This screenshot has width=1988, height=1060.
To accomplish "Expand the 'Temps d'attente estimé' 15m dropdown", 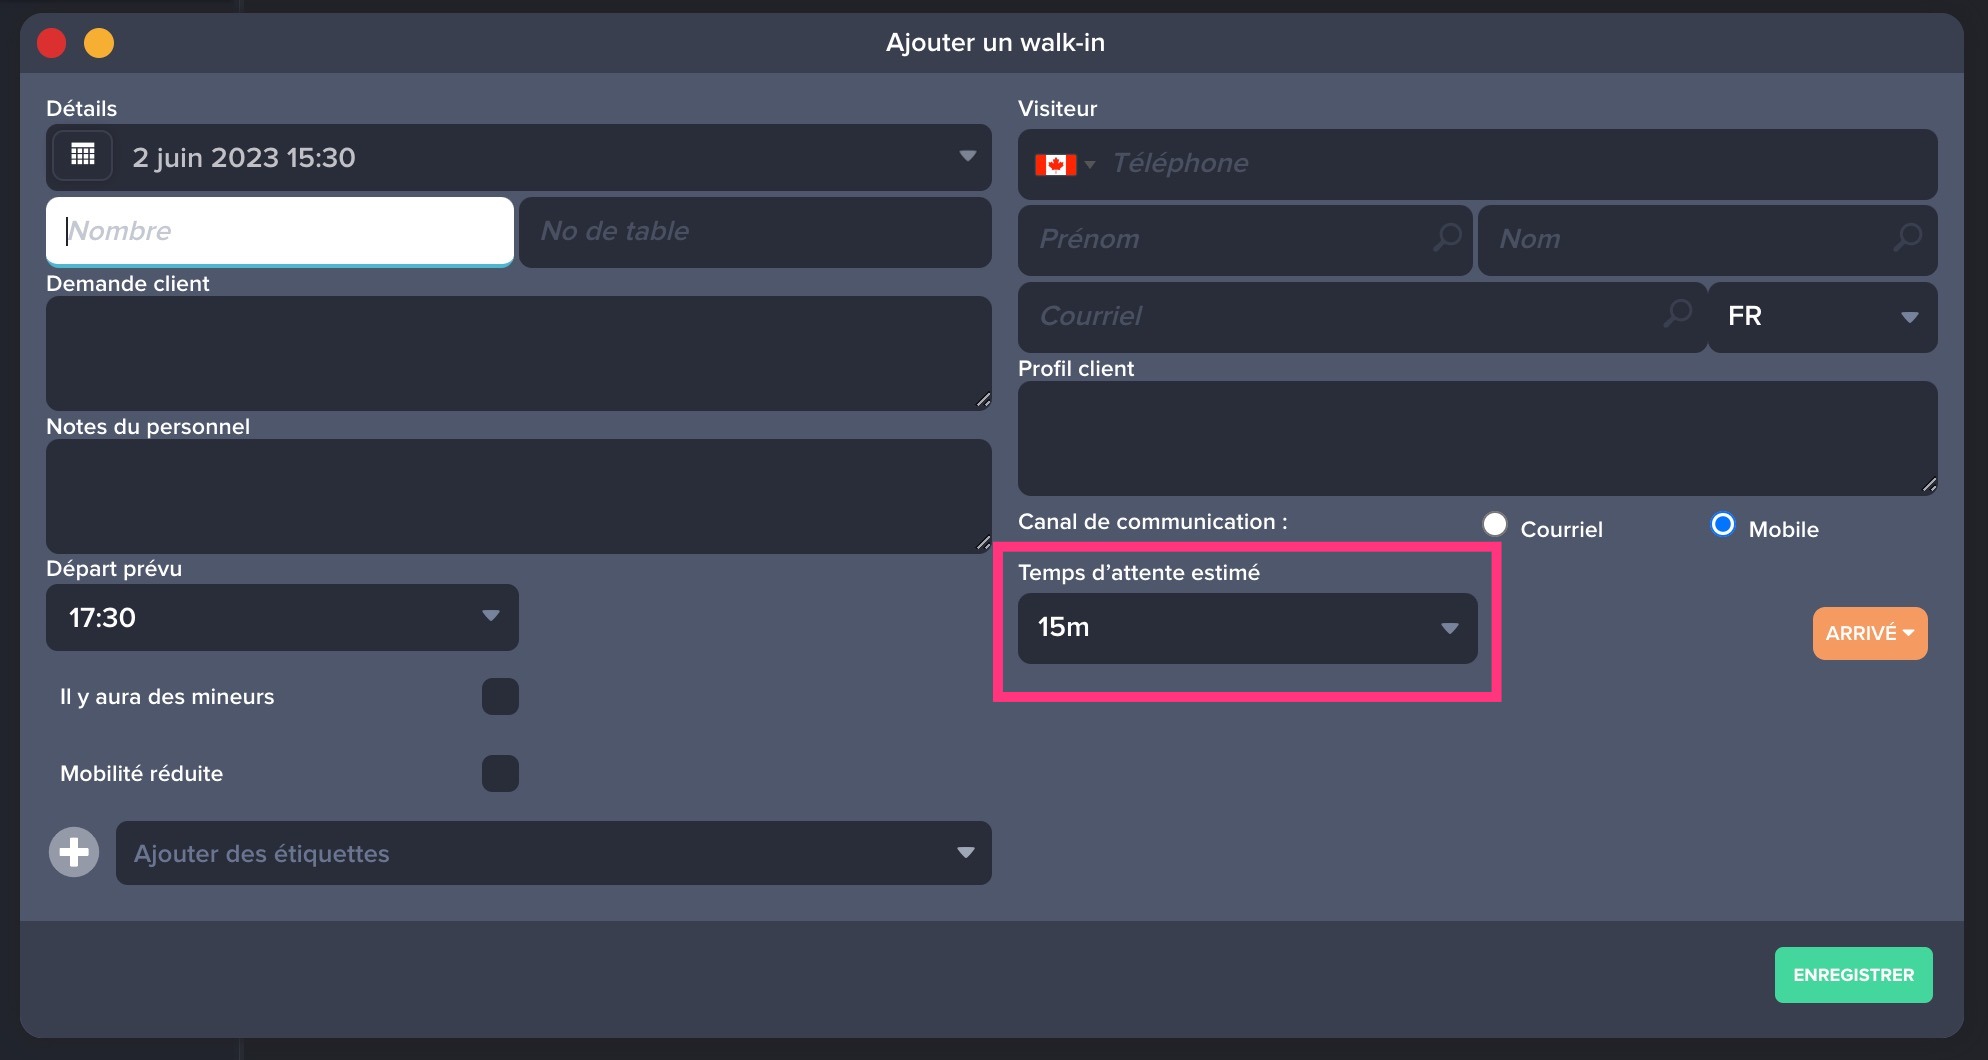I will click(1247, 628).
